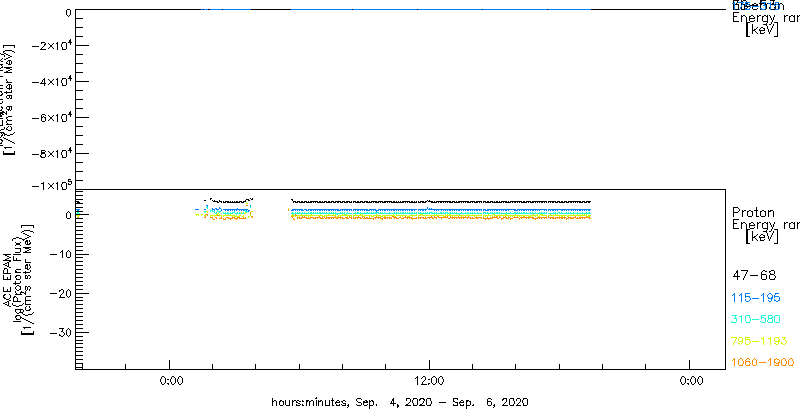Pick the cyan 310-580 legend label
800x410 pixels.
(756, 319)
